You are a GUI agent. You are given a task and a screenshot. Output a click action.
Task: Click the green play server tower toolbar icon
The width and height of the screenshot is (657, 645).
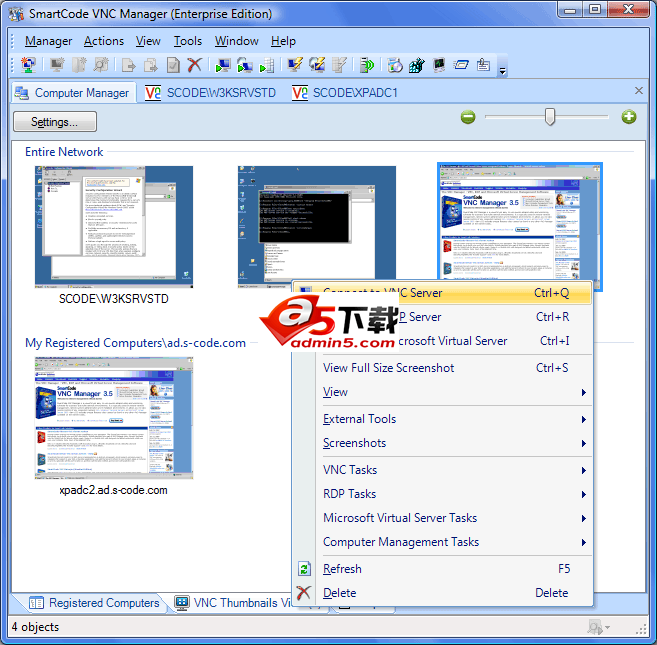(266, 65)
